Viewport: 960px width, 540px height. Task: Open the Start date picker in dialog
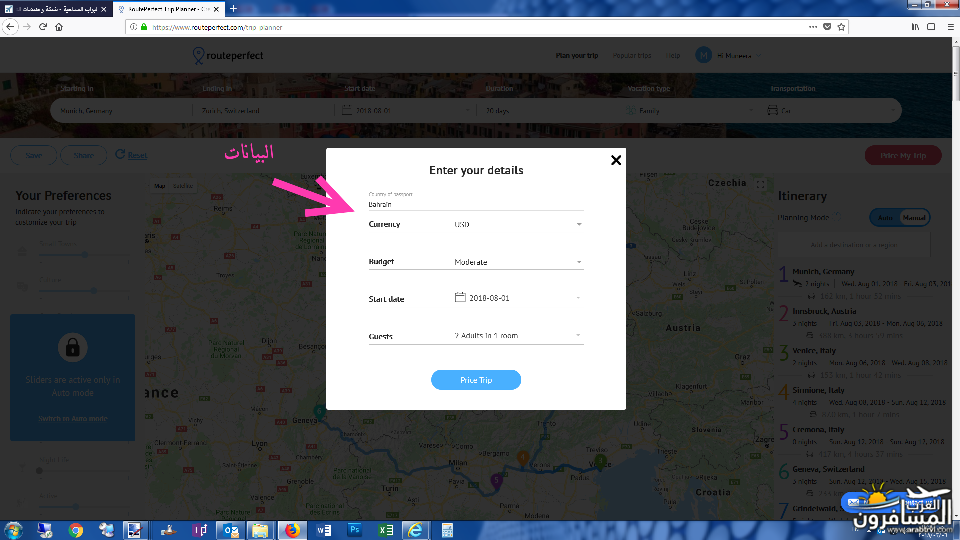point(518,298)
